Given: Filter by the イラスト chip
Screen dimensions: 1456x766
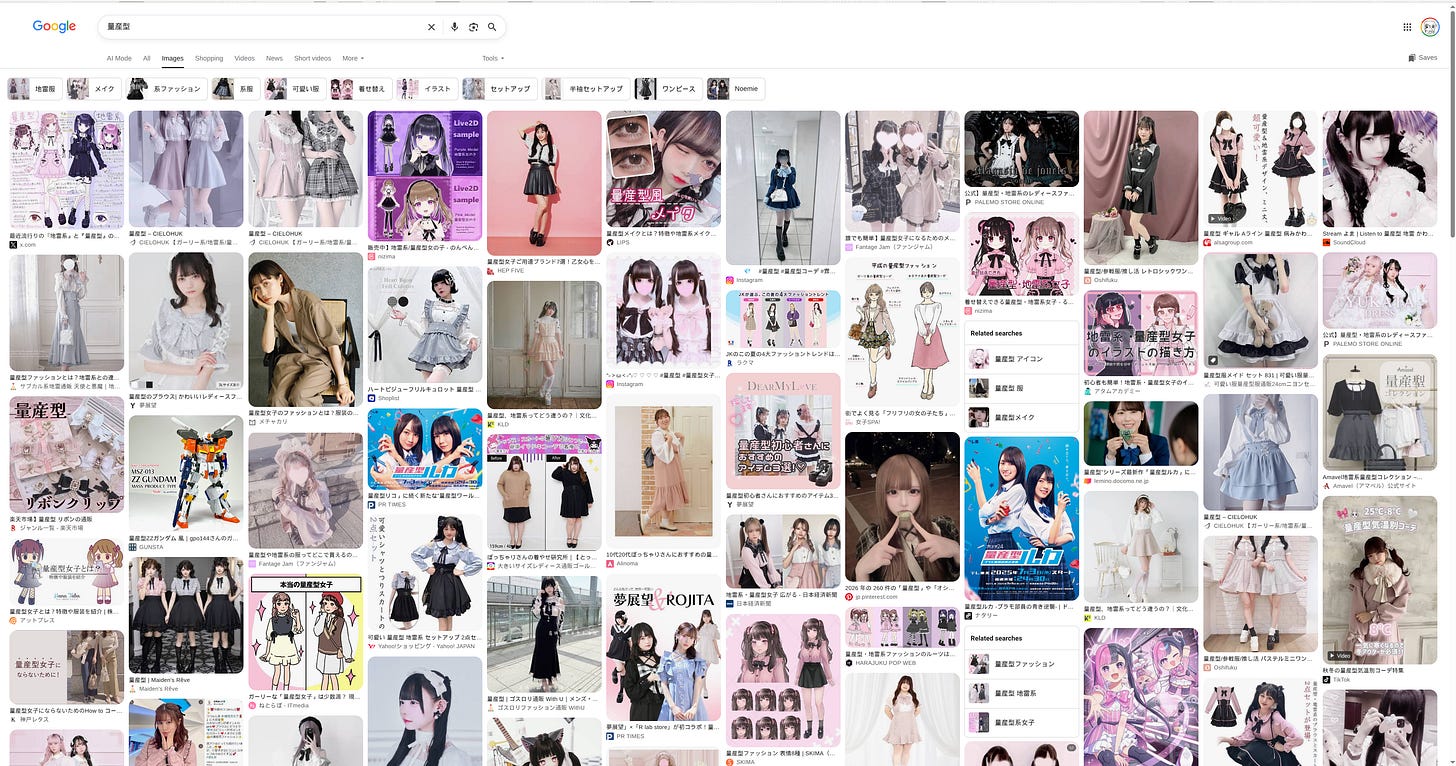Looking at the screenshot, I should coord(427,89).
